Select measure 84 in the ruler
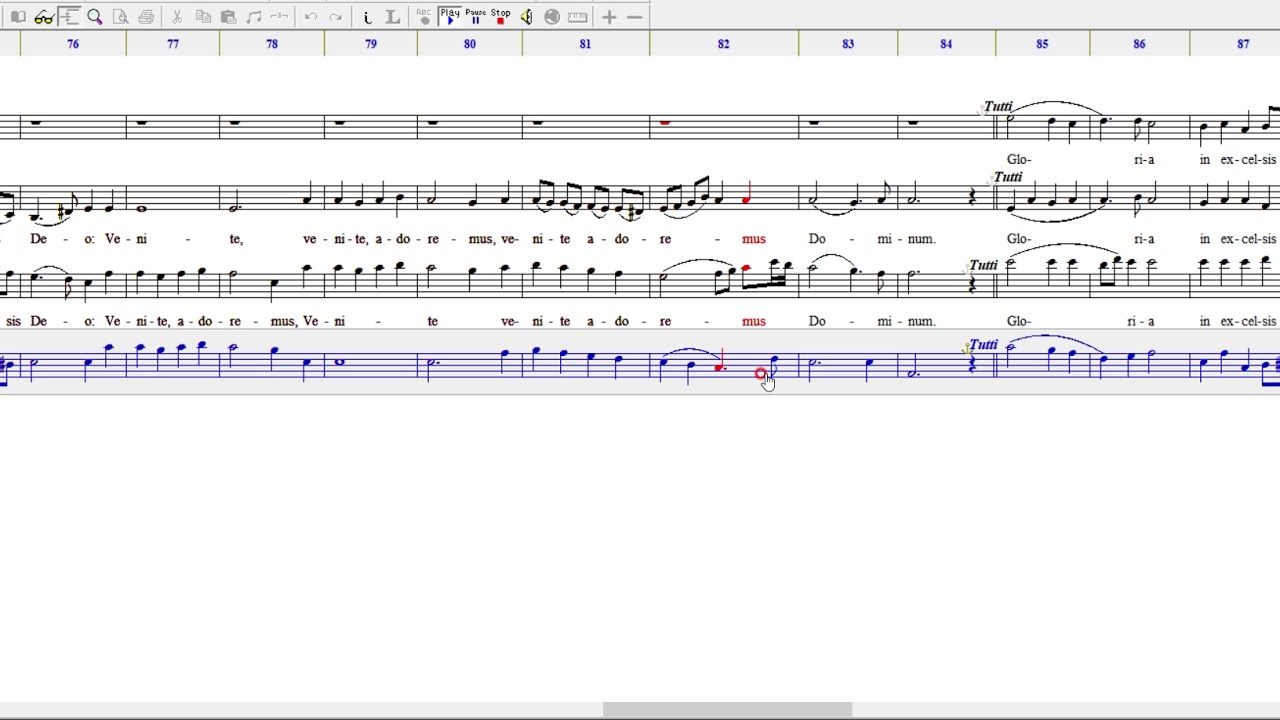Viewport: 1280px width, 720px height. pyautogui.click(x=946, y=44)
